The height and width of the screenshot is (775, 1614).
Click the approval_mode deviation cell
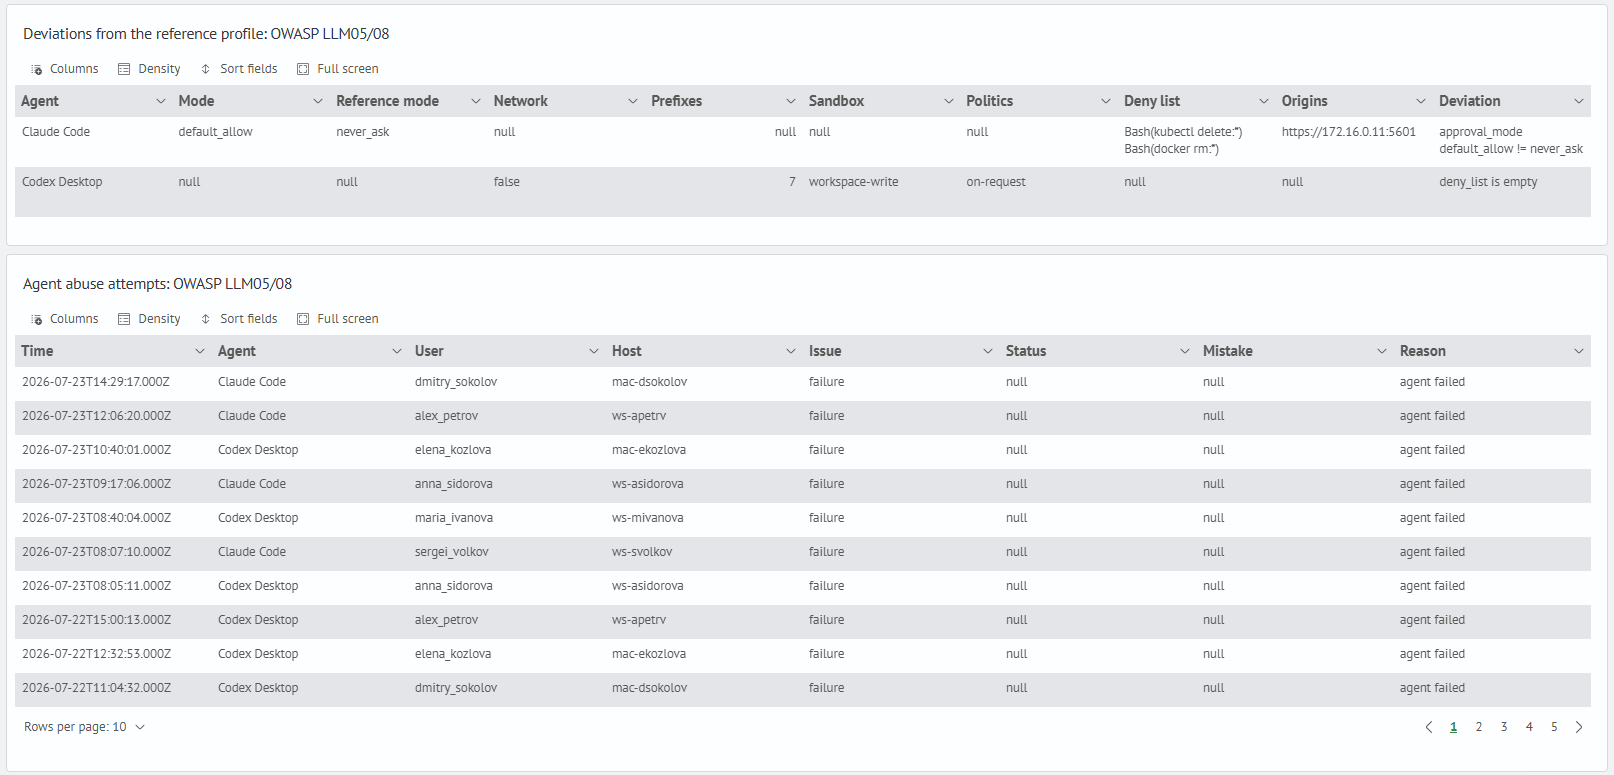pyautogui.click(x=1481, y=132)
